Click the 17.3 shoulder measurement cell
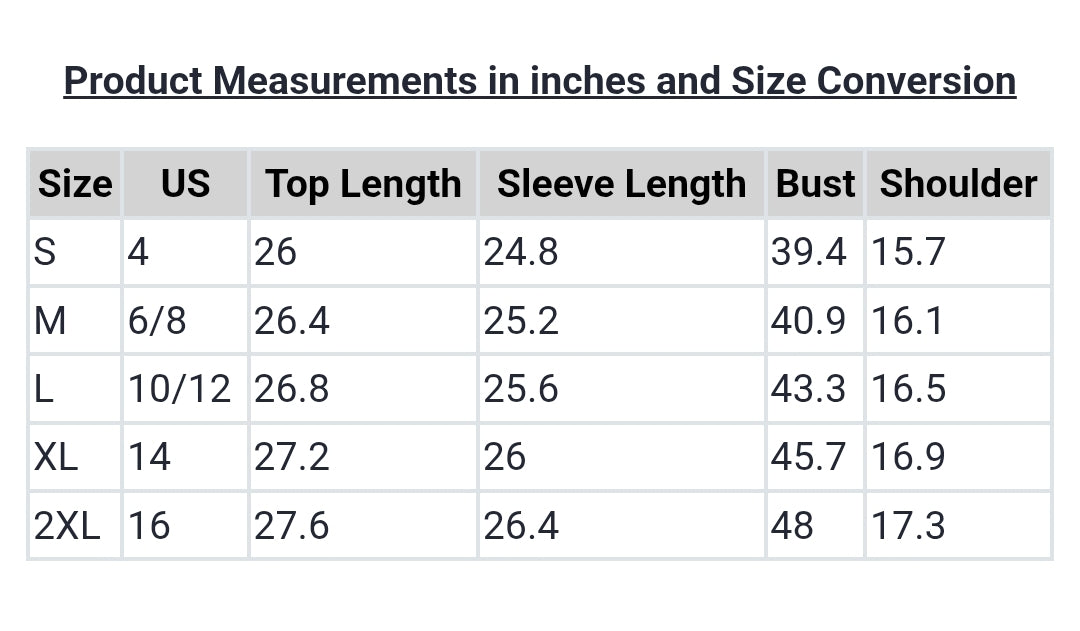Image resolution: width=1080 pixels, height=631 pixels. pyautogui.click(x=907, y=526)
